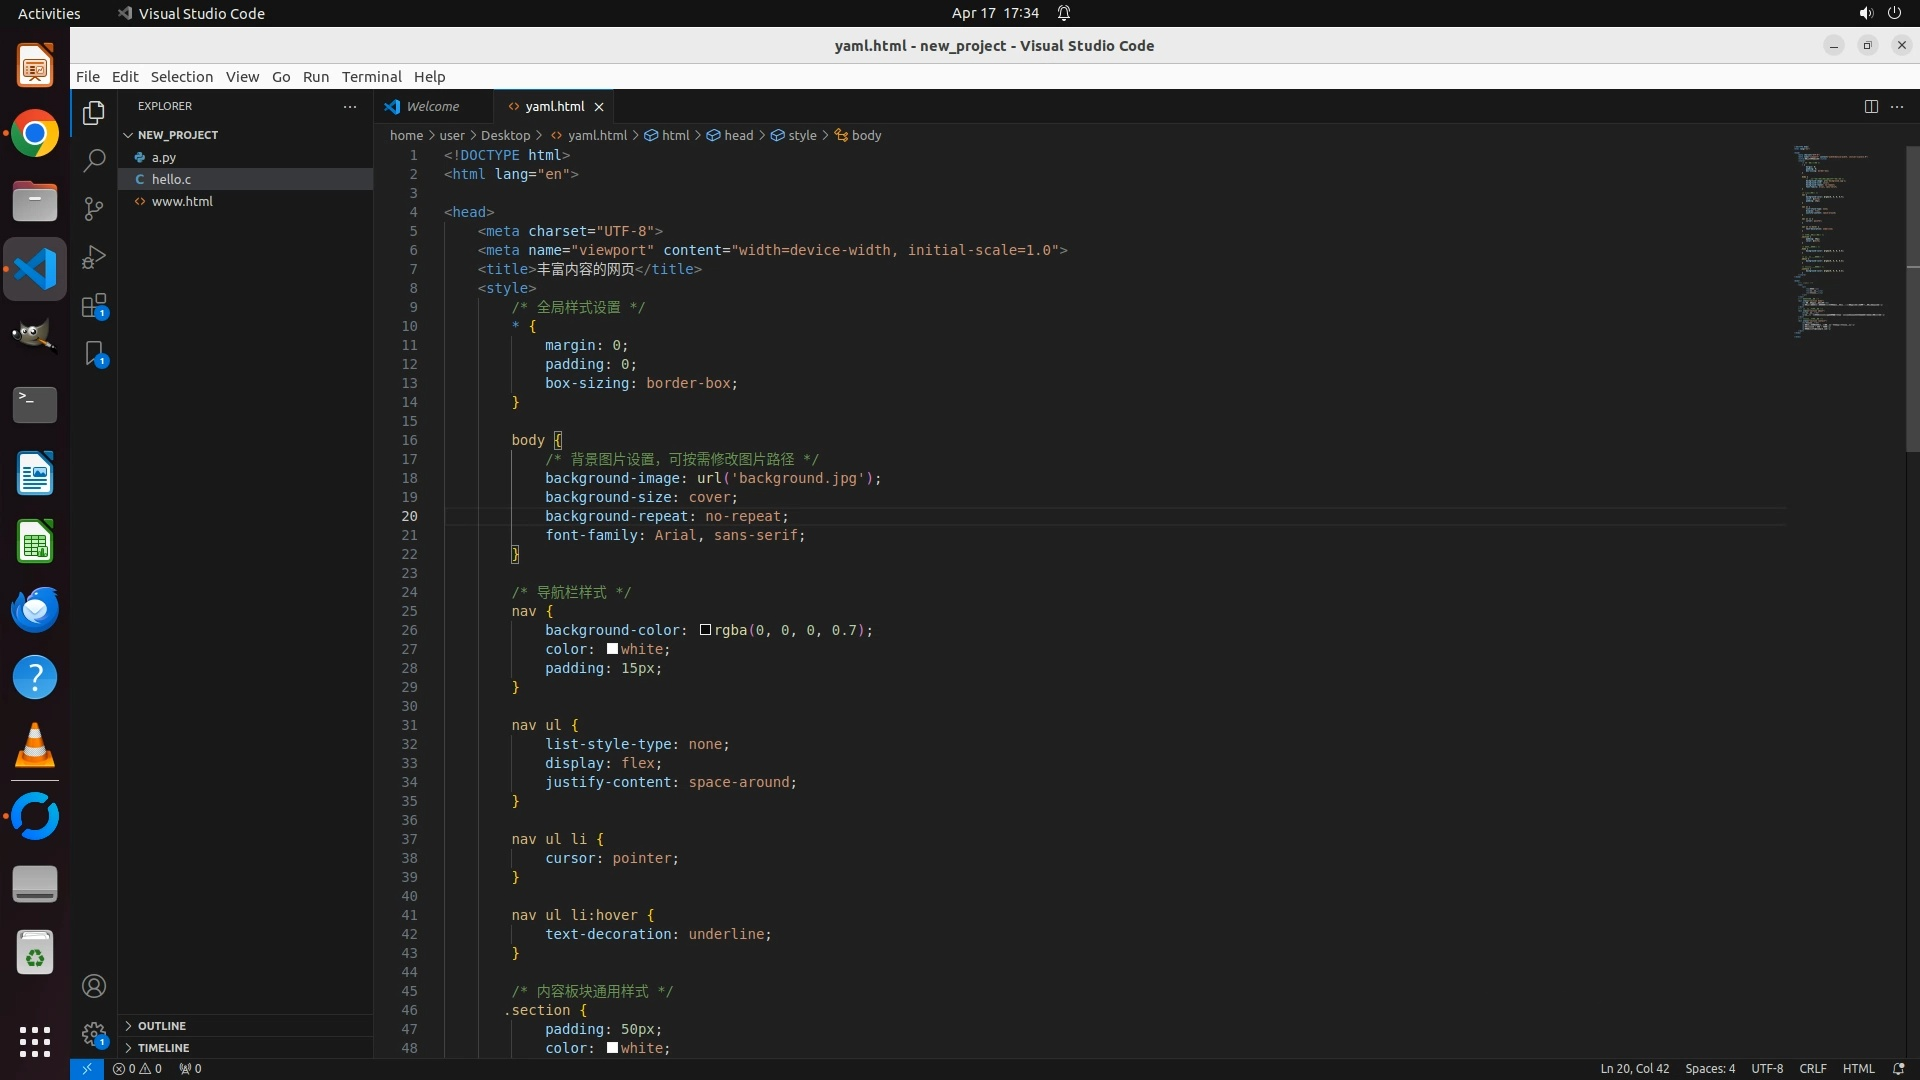
Task: Close the yaml.html tab
Action: pos(599,107)
